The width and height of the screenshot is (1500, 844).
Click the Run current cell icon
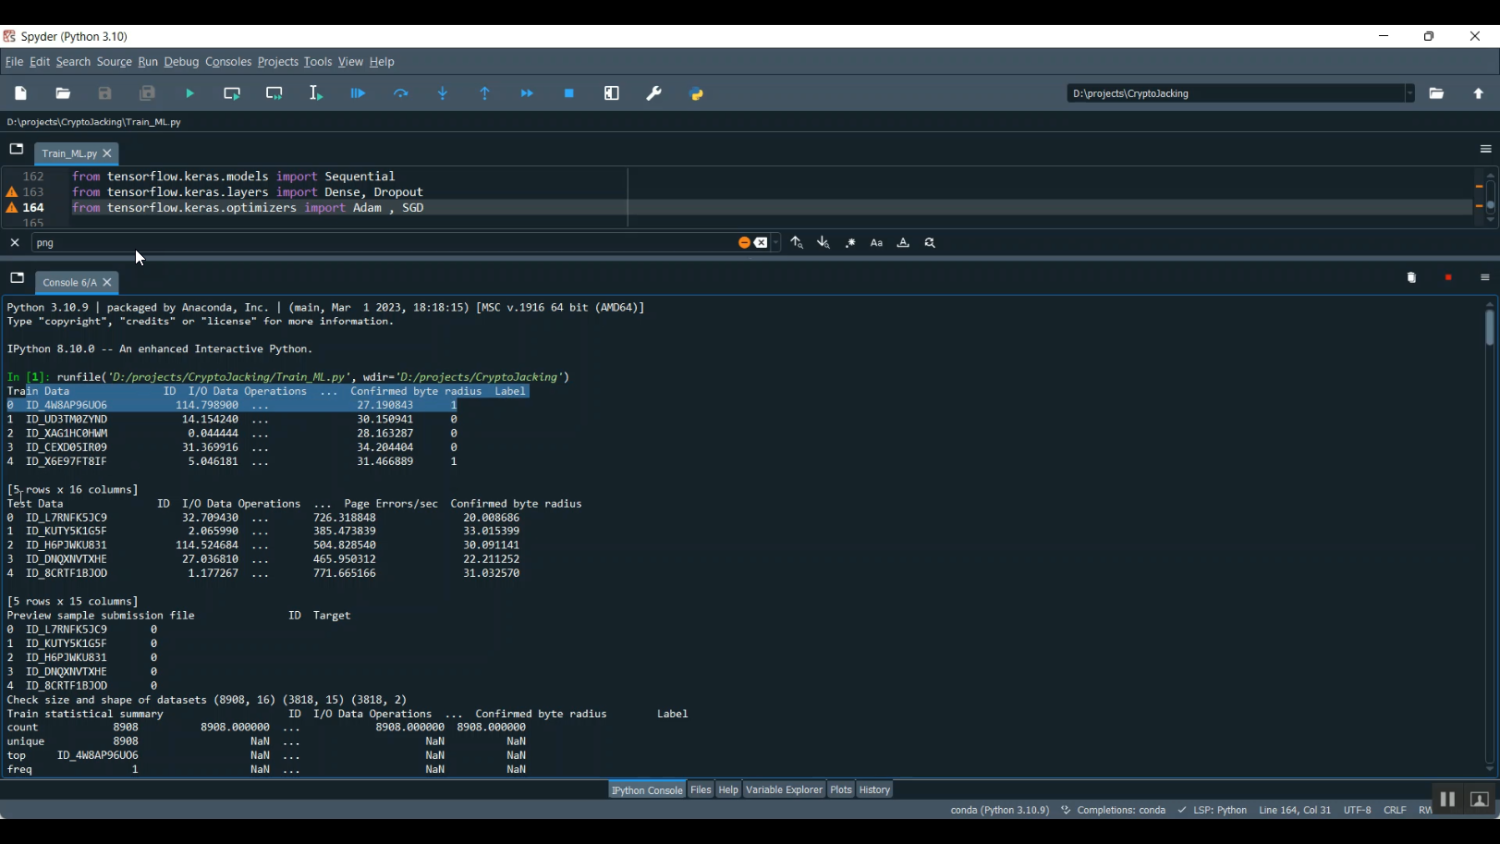click(232, 94)
